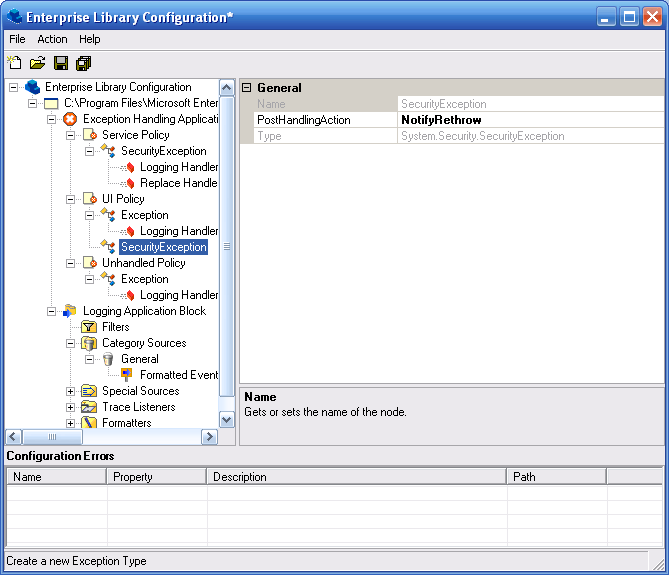
Task: Click the Formatters pencil icon
Action: tap(89, 423)
